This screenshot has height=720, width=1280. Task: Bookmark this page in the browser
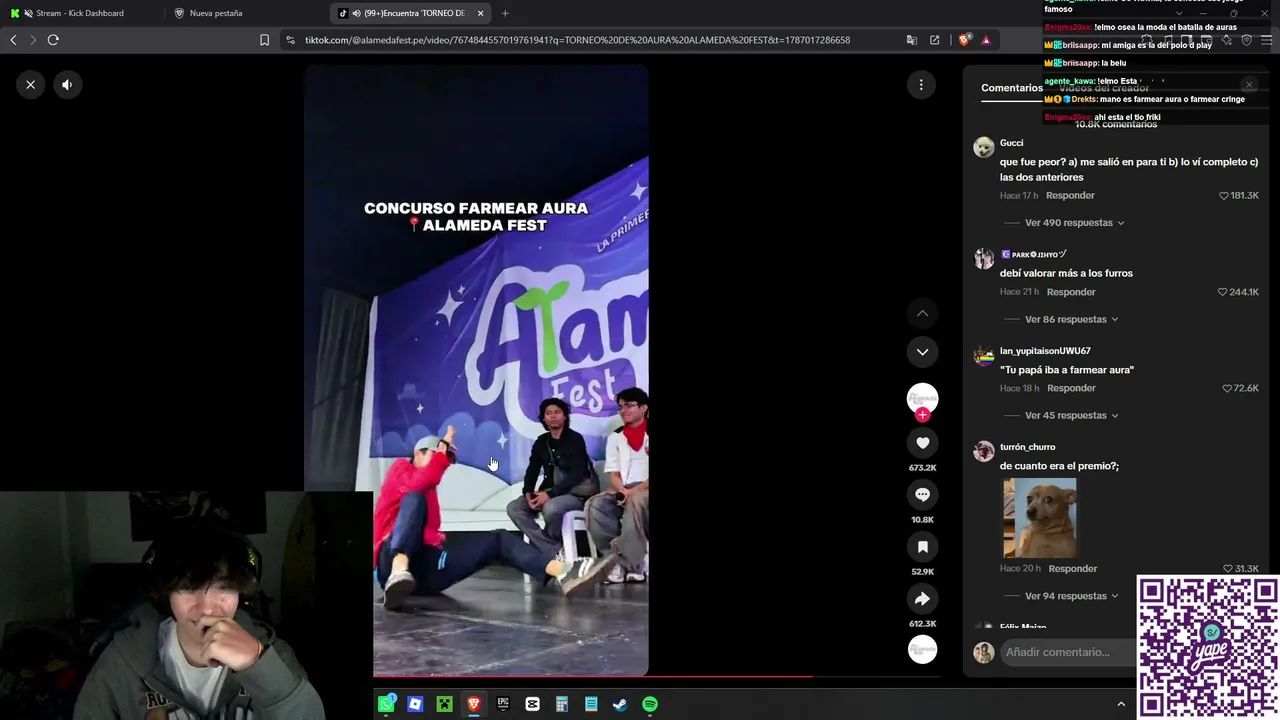pos(264,40)
